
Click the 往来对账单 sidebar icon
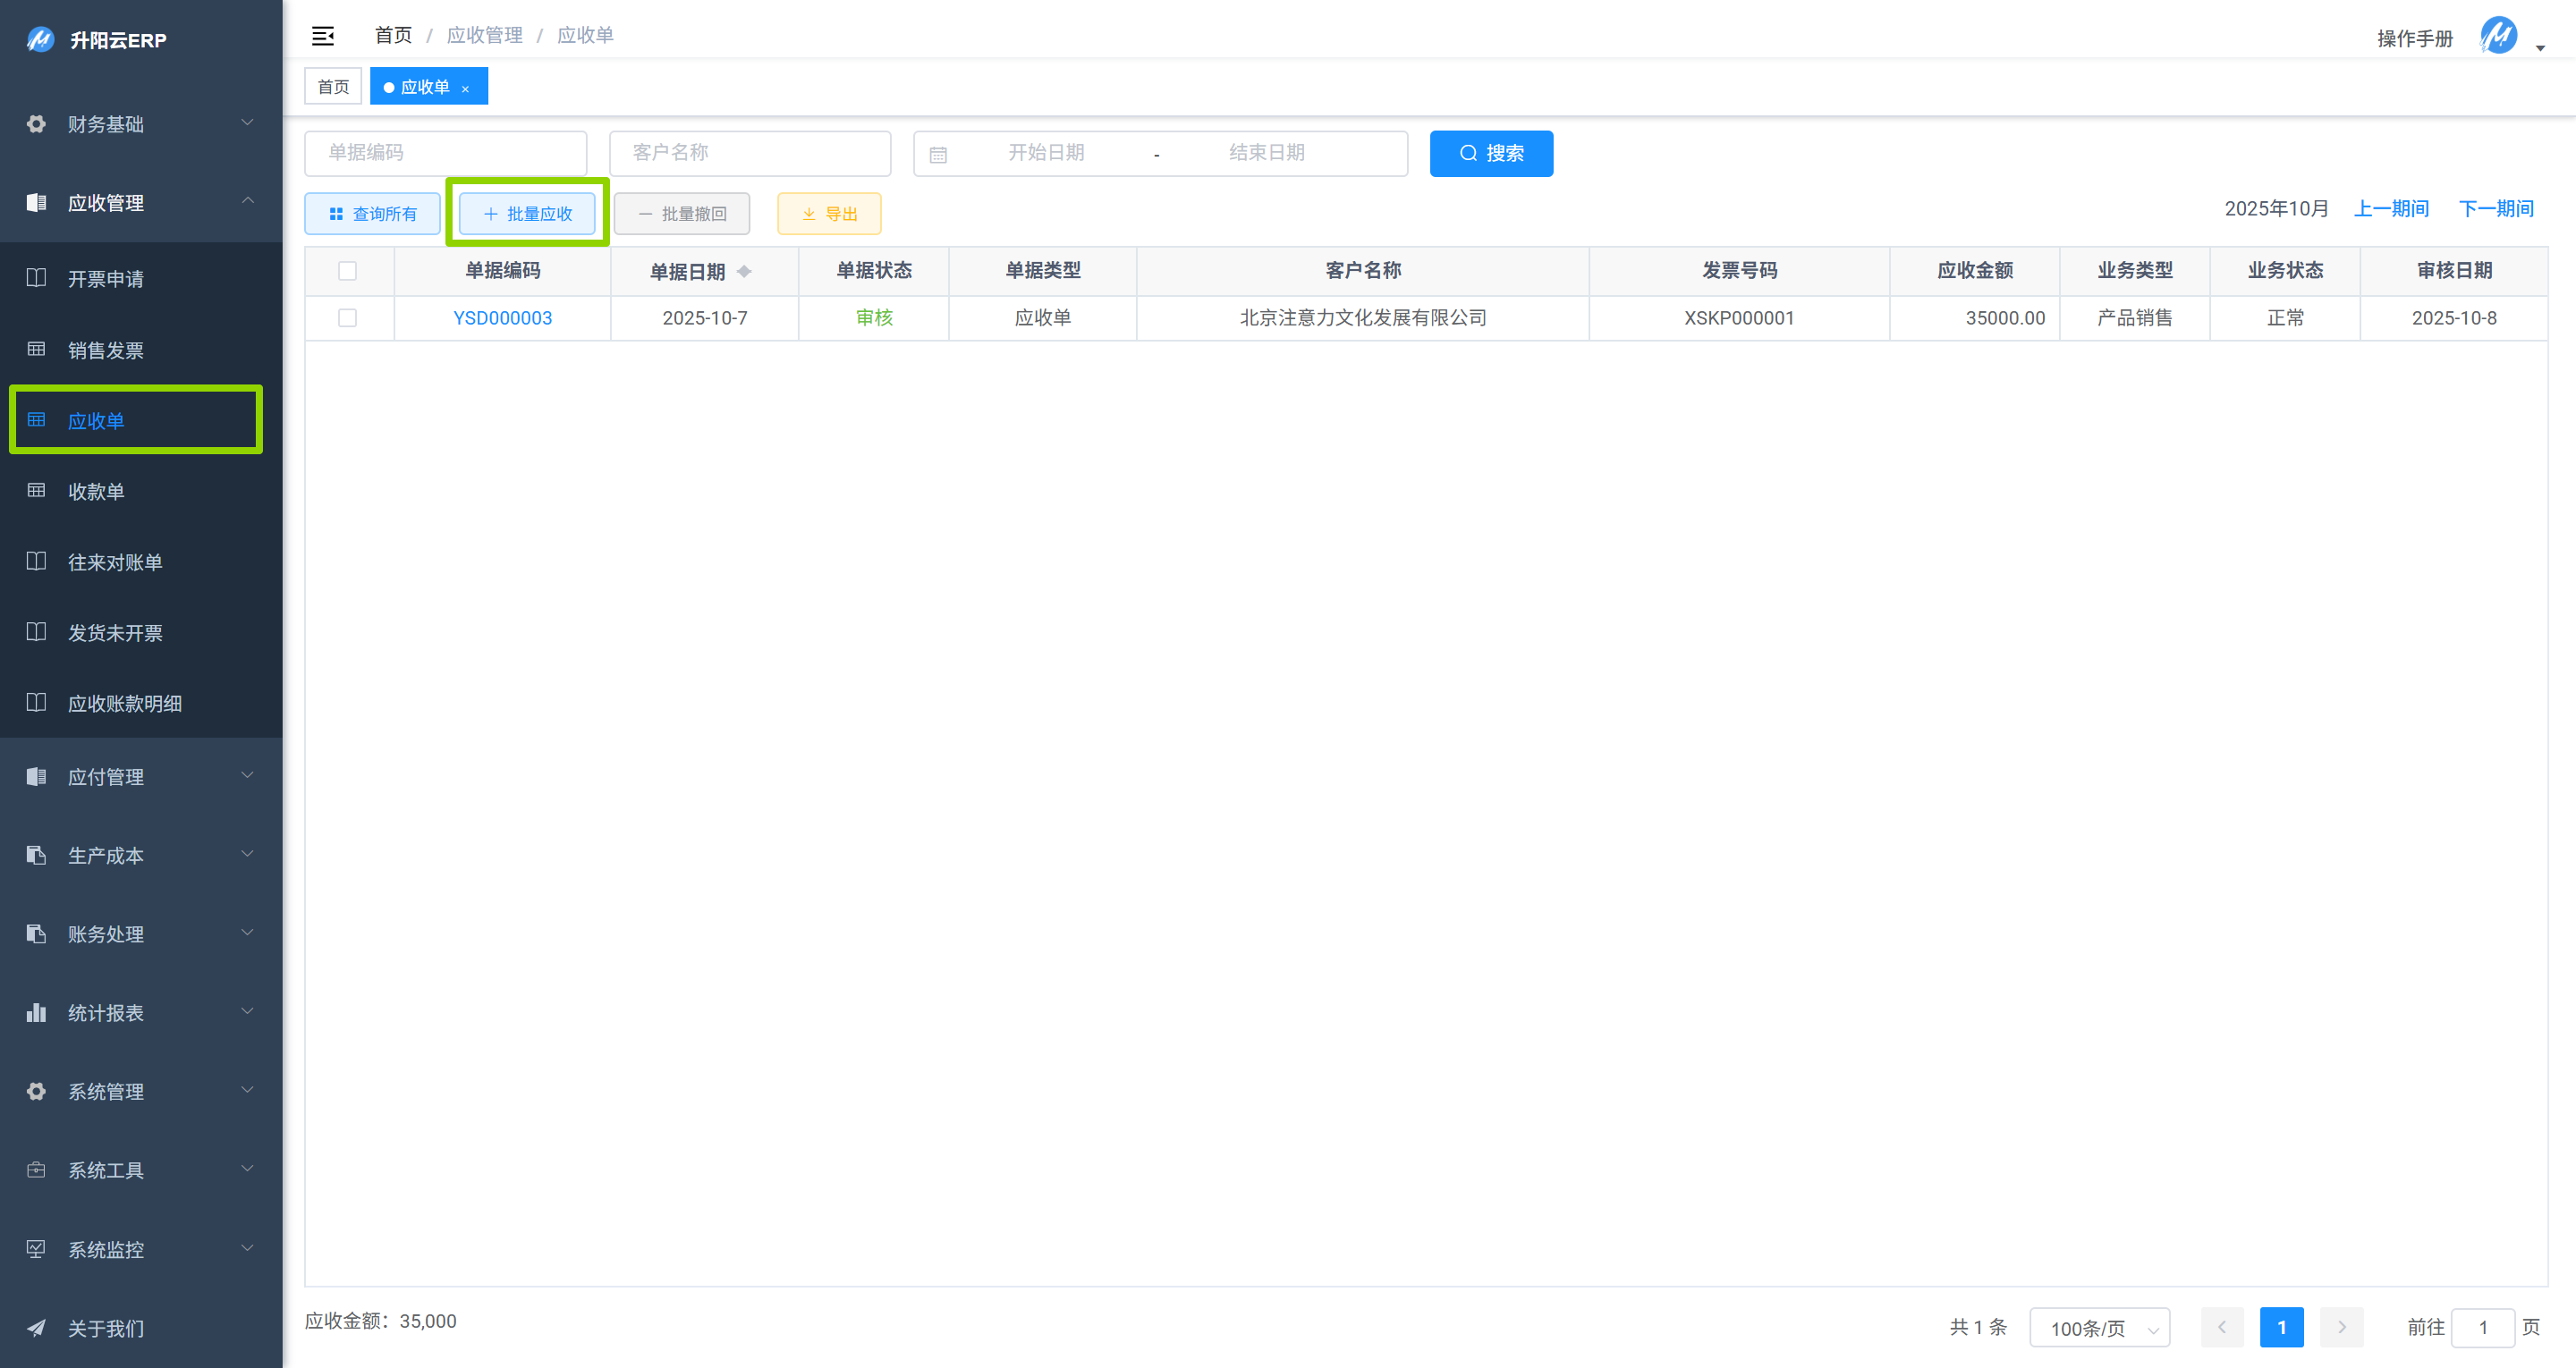36,561
